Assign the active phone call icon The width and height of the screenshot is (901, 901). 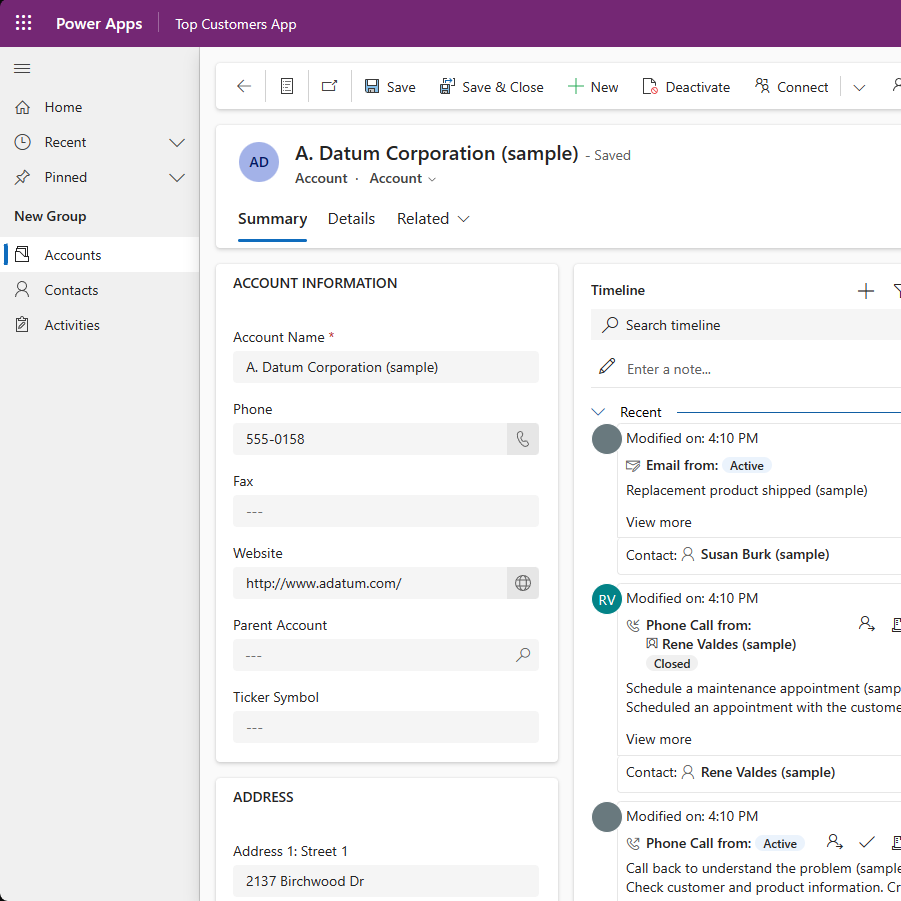pyautogui.click(x=834, y=842)
